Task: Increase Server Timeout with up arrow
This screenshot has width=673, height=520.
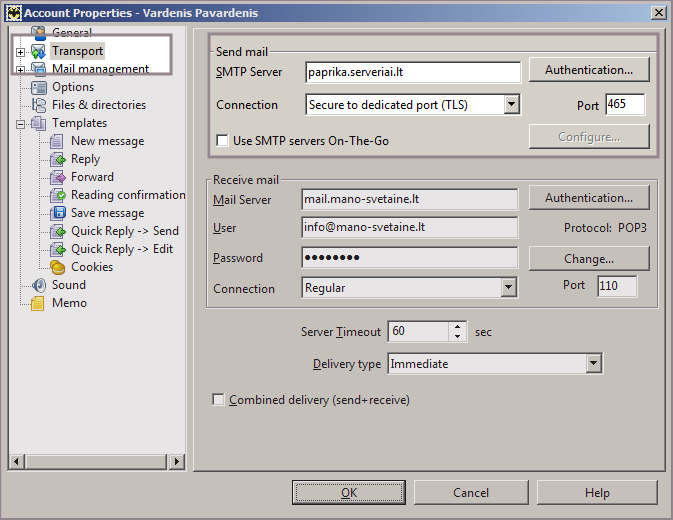Action: (458, 326)
